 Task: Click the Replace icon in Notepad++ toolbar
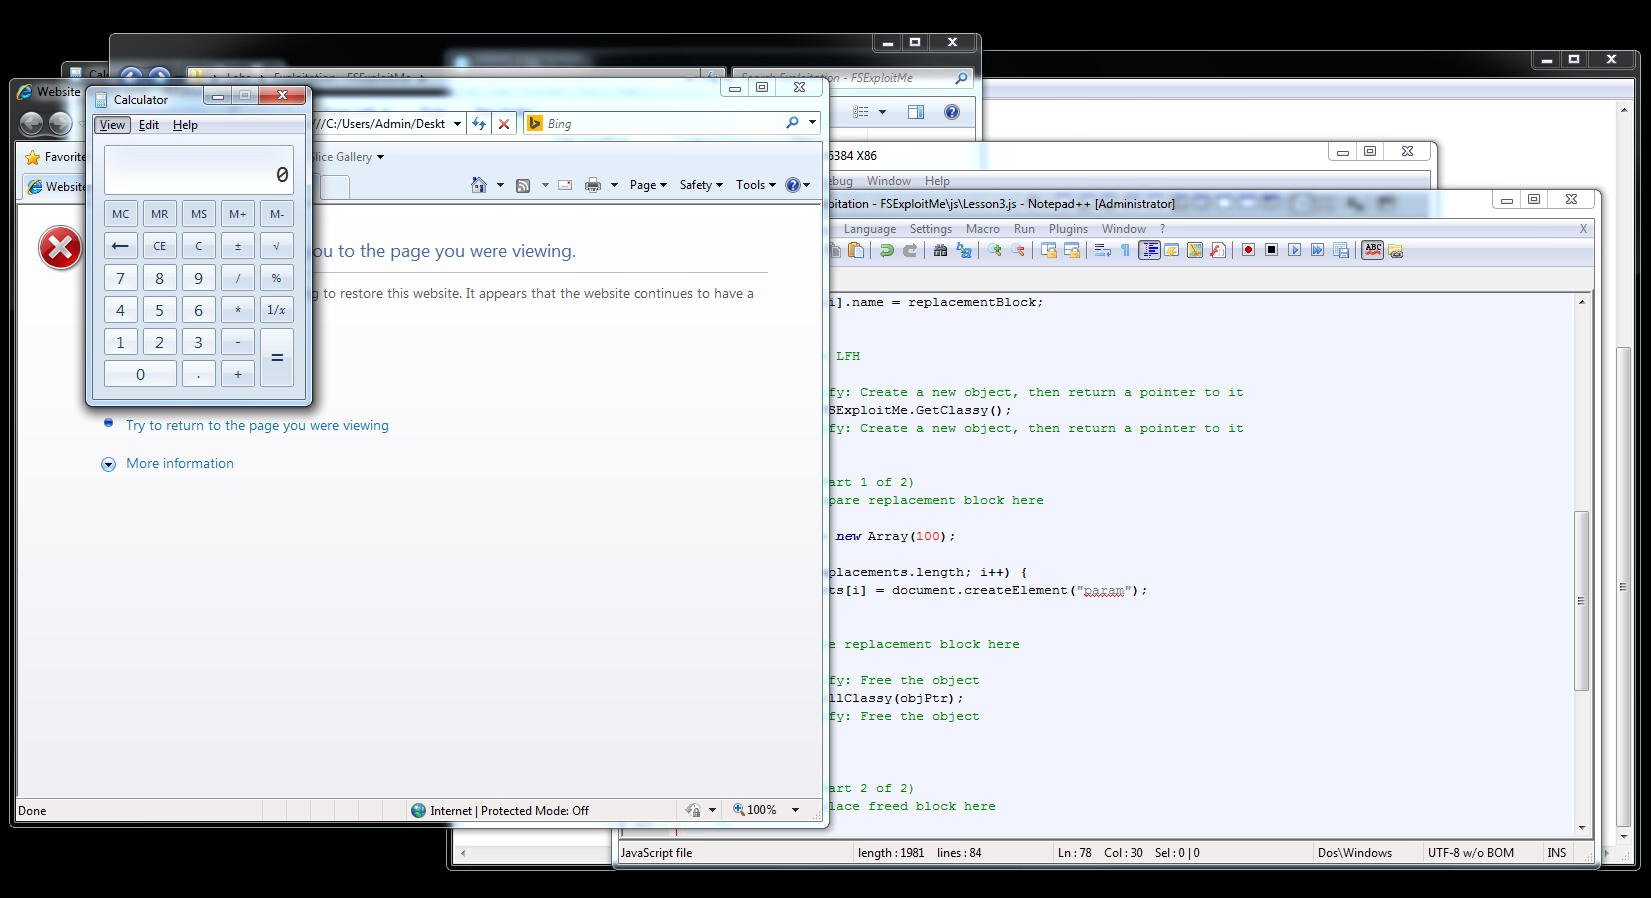tap(964, 250)
